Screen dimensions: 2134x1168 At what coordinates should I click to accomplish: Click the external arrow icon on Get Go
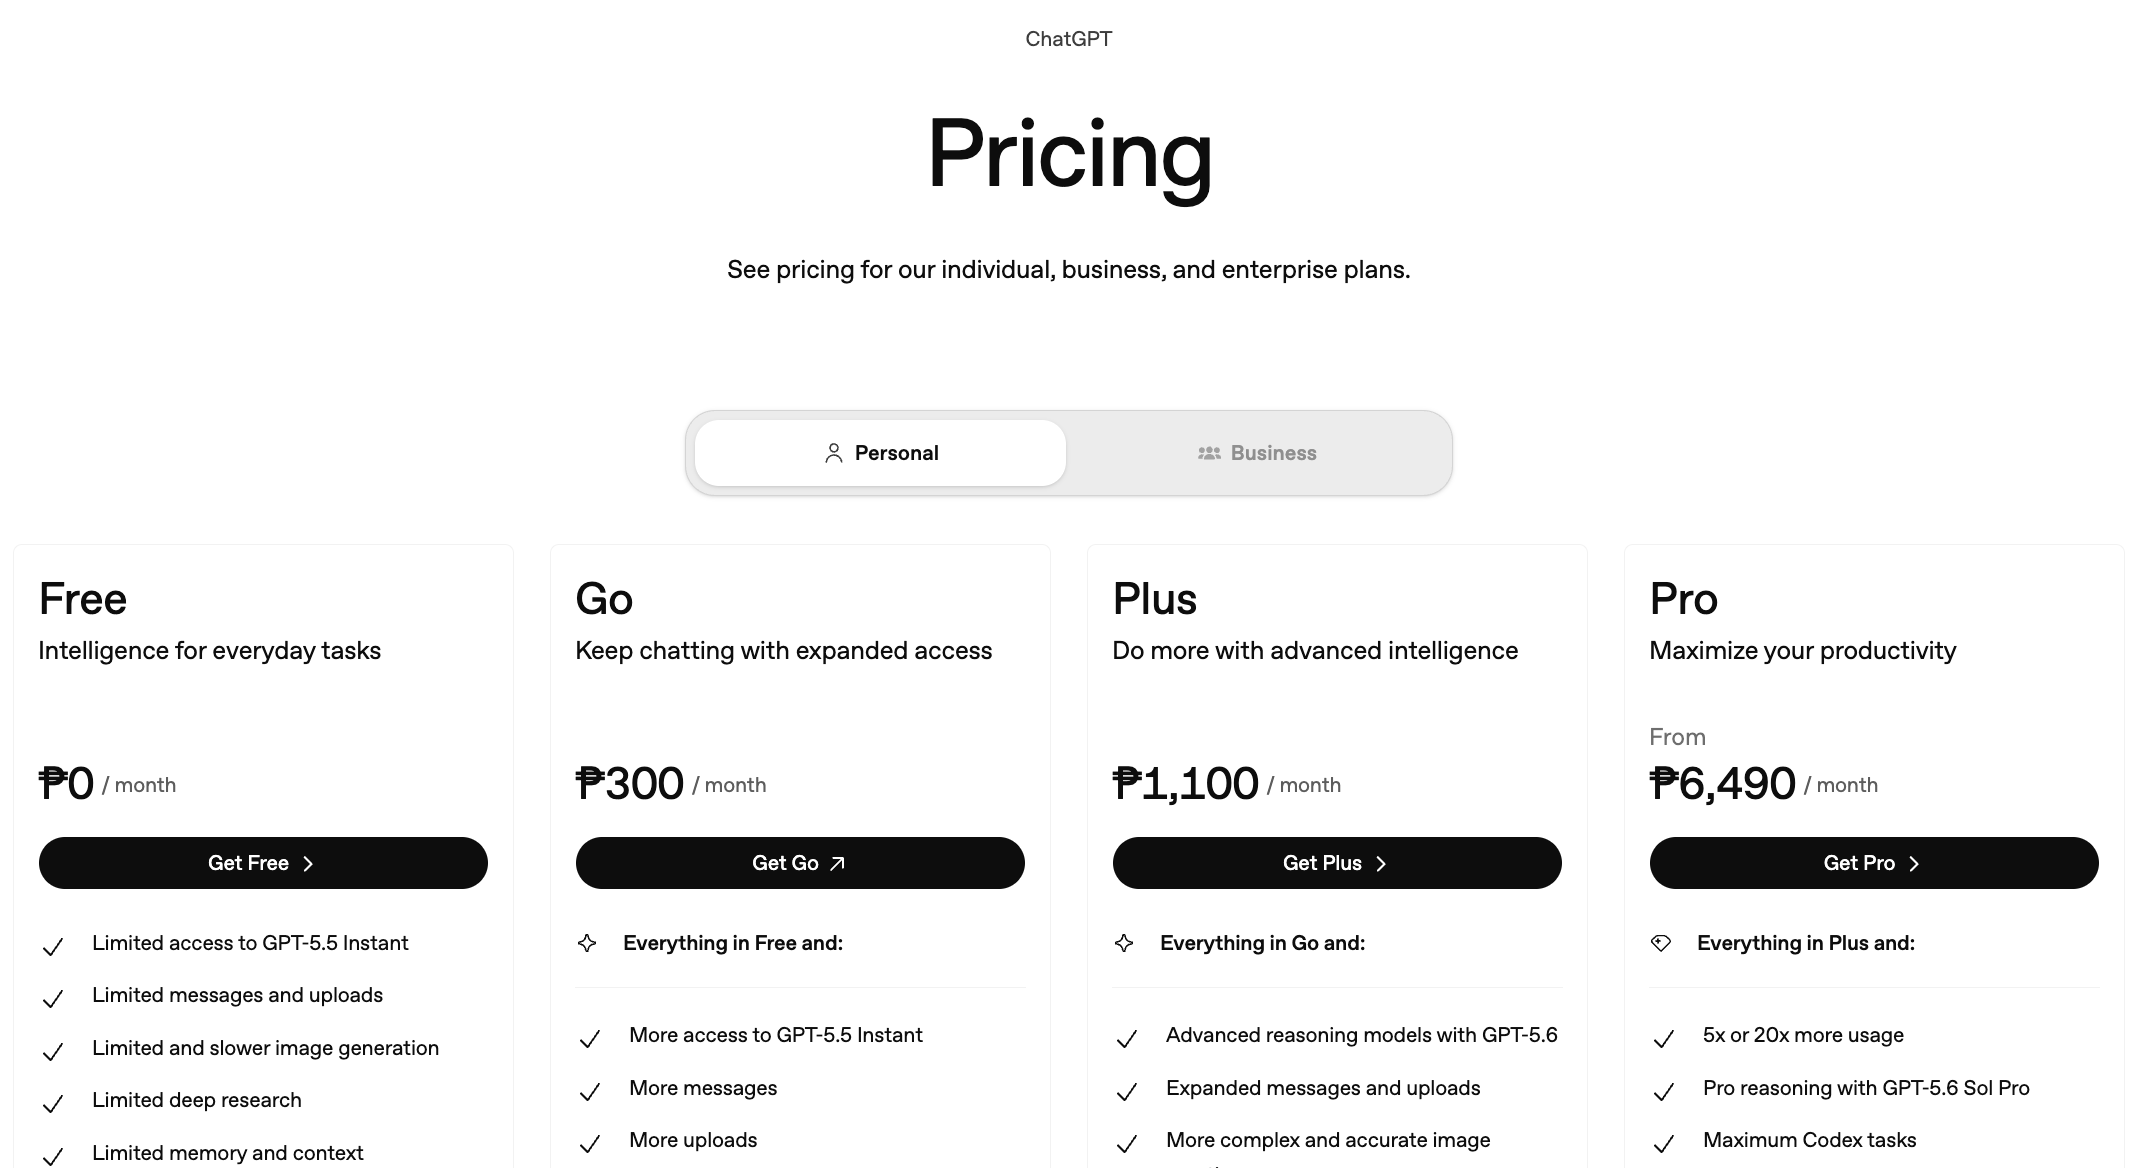(x=838, y=863)
